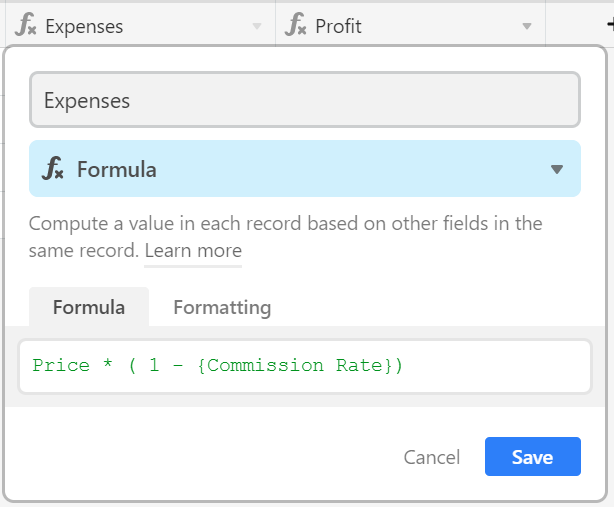Place cursor after the formula's closing parenthesis
This screenshot has width=614, height=507.
pyautogui.click(x=403, y=366)
